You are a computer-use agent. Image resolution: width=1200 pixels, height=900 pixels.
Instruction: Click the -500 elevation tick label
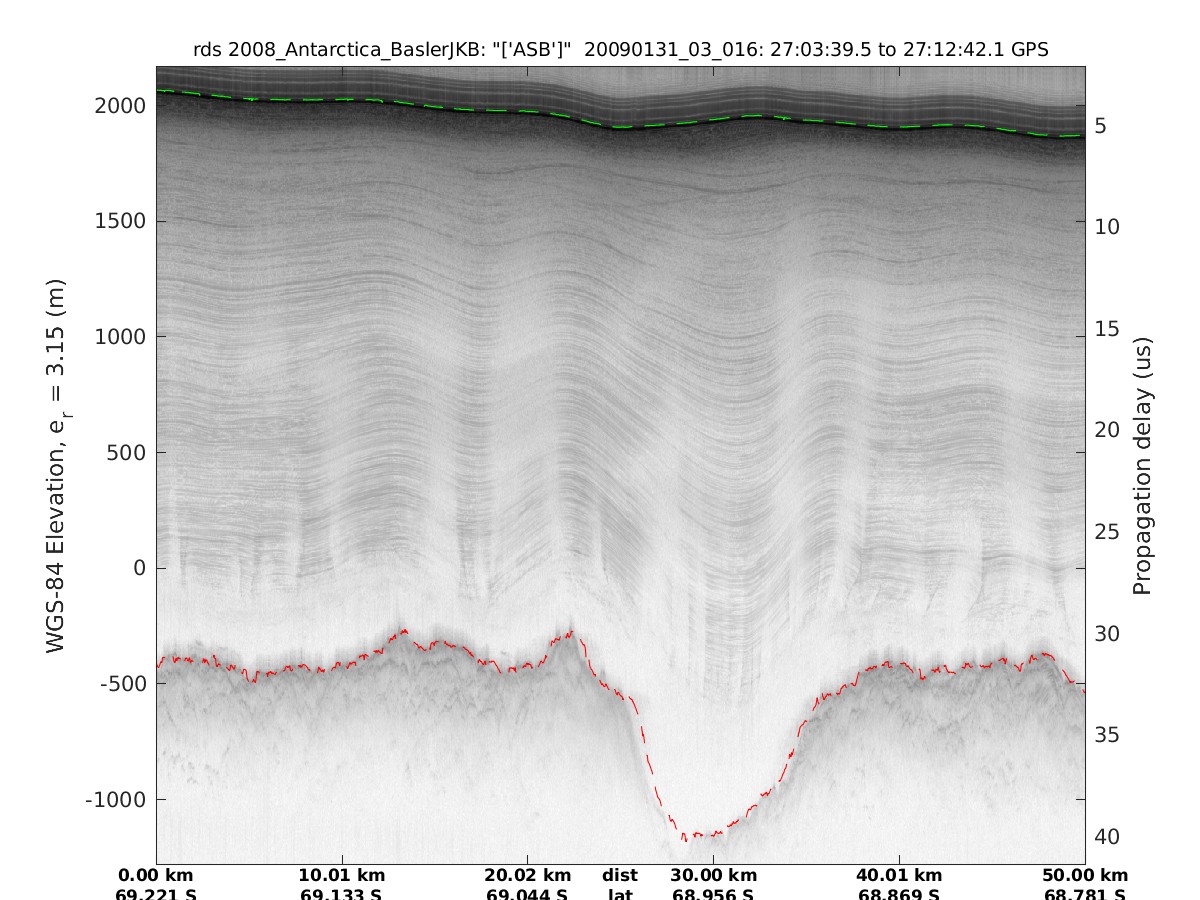tap(120, 684)
